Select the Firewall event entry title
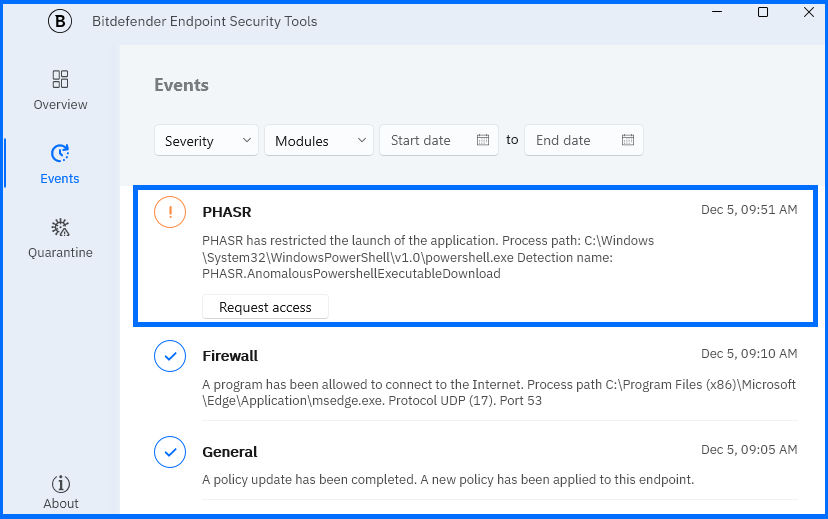This screenshot has height=519, width=828. [x=230, y=355]
